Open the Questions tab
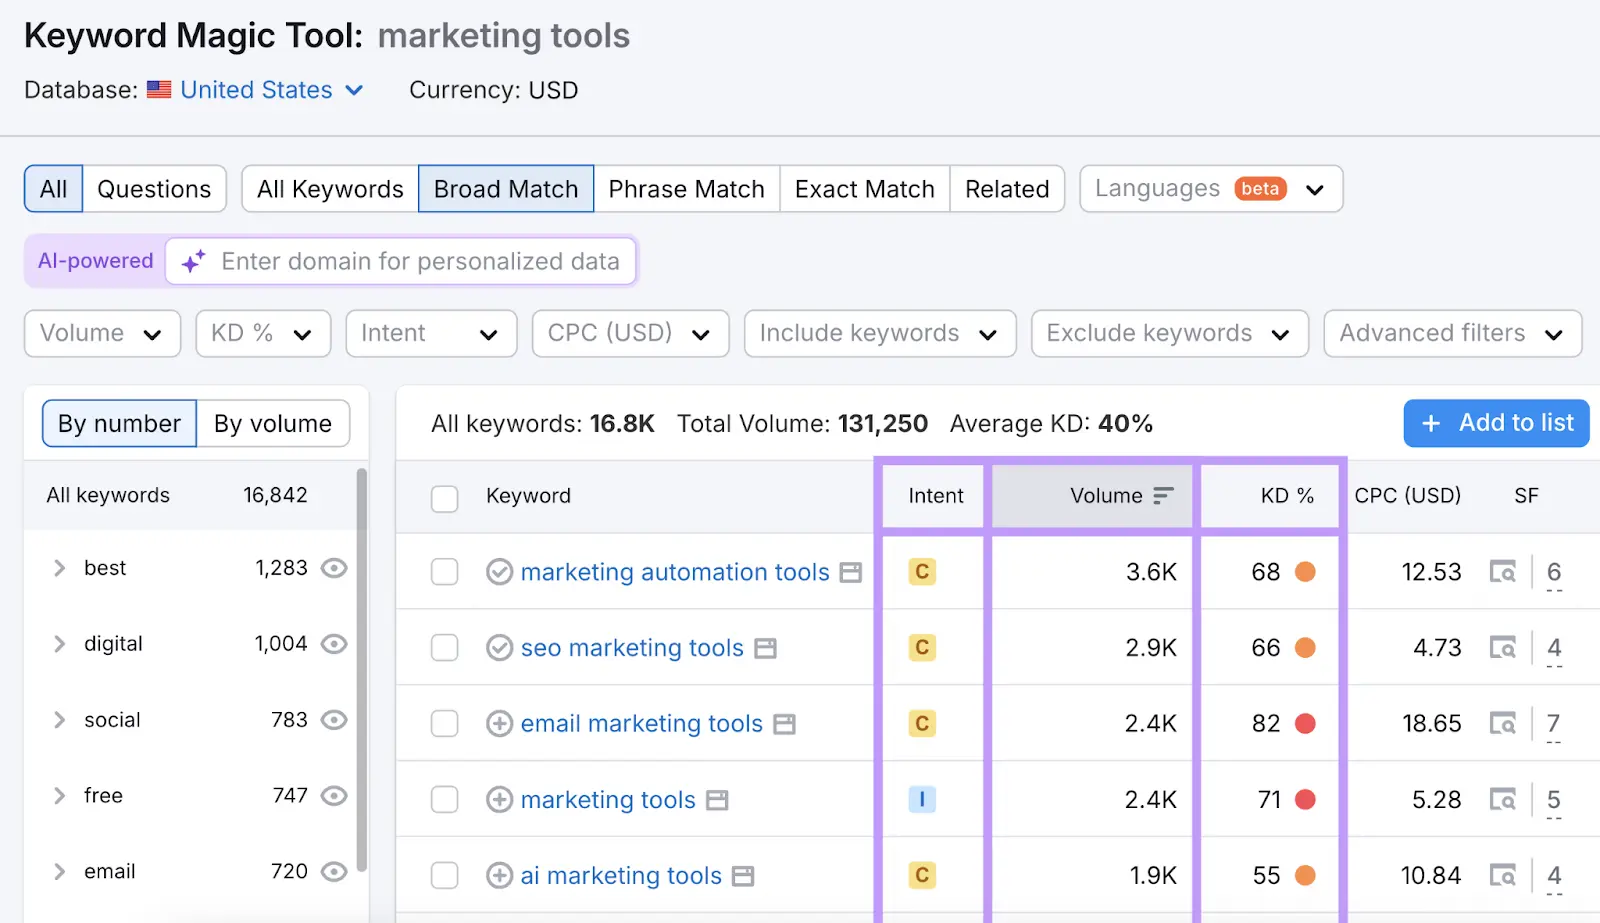The width and height of the screenshot is (1600, 923). click(x=154, y=188)
